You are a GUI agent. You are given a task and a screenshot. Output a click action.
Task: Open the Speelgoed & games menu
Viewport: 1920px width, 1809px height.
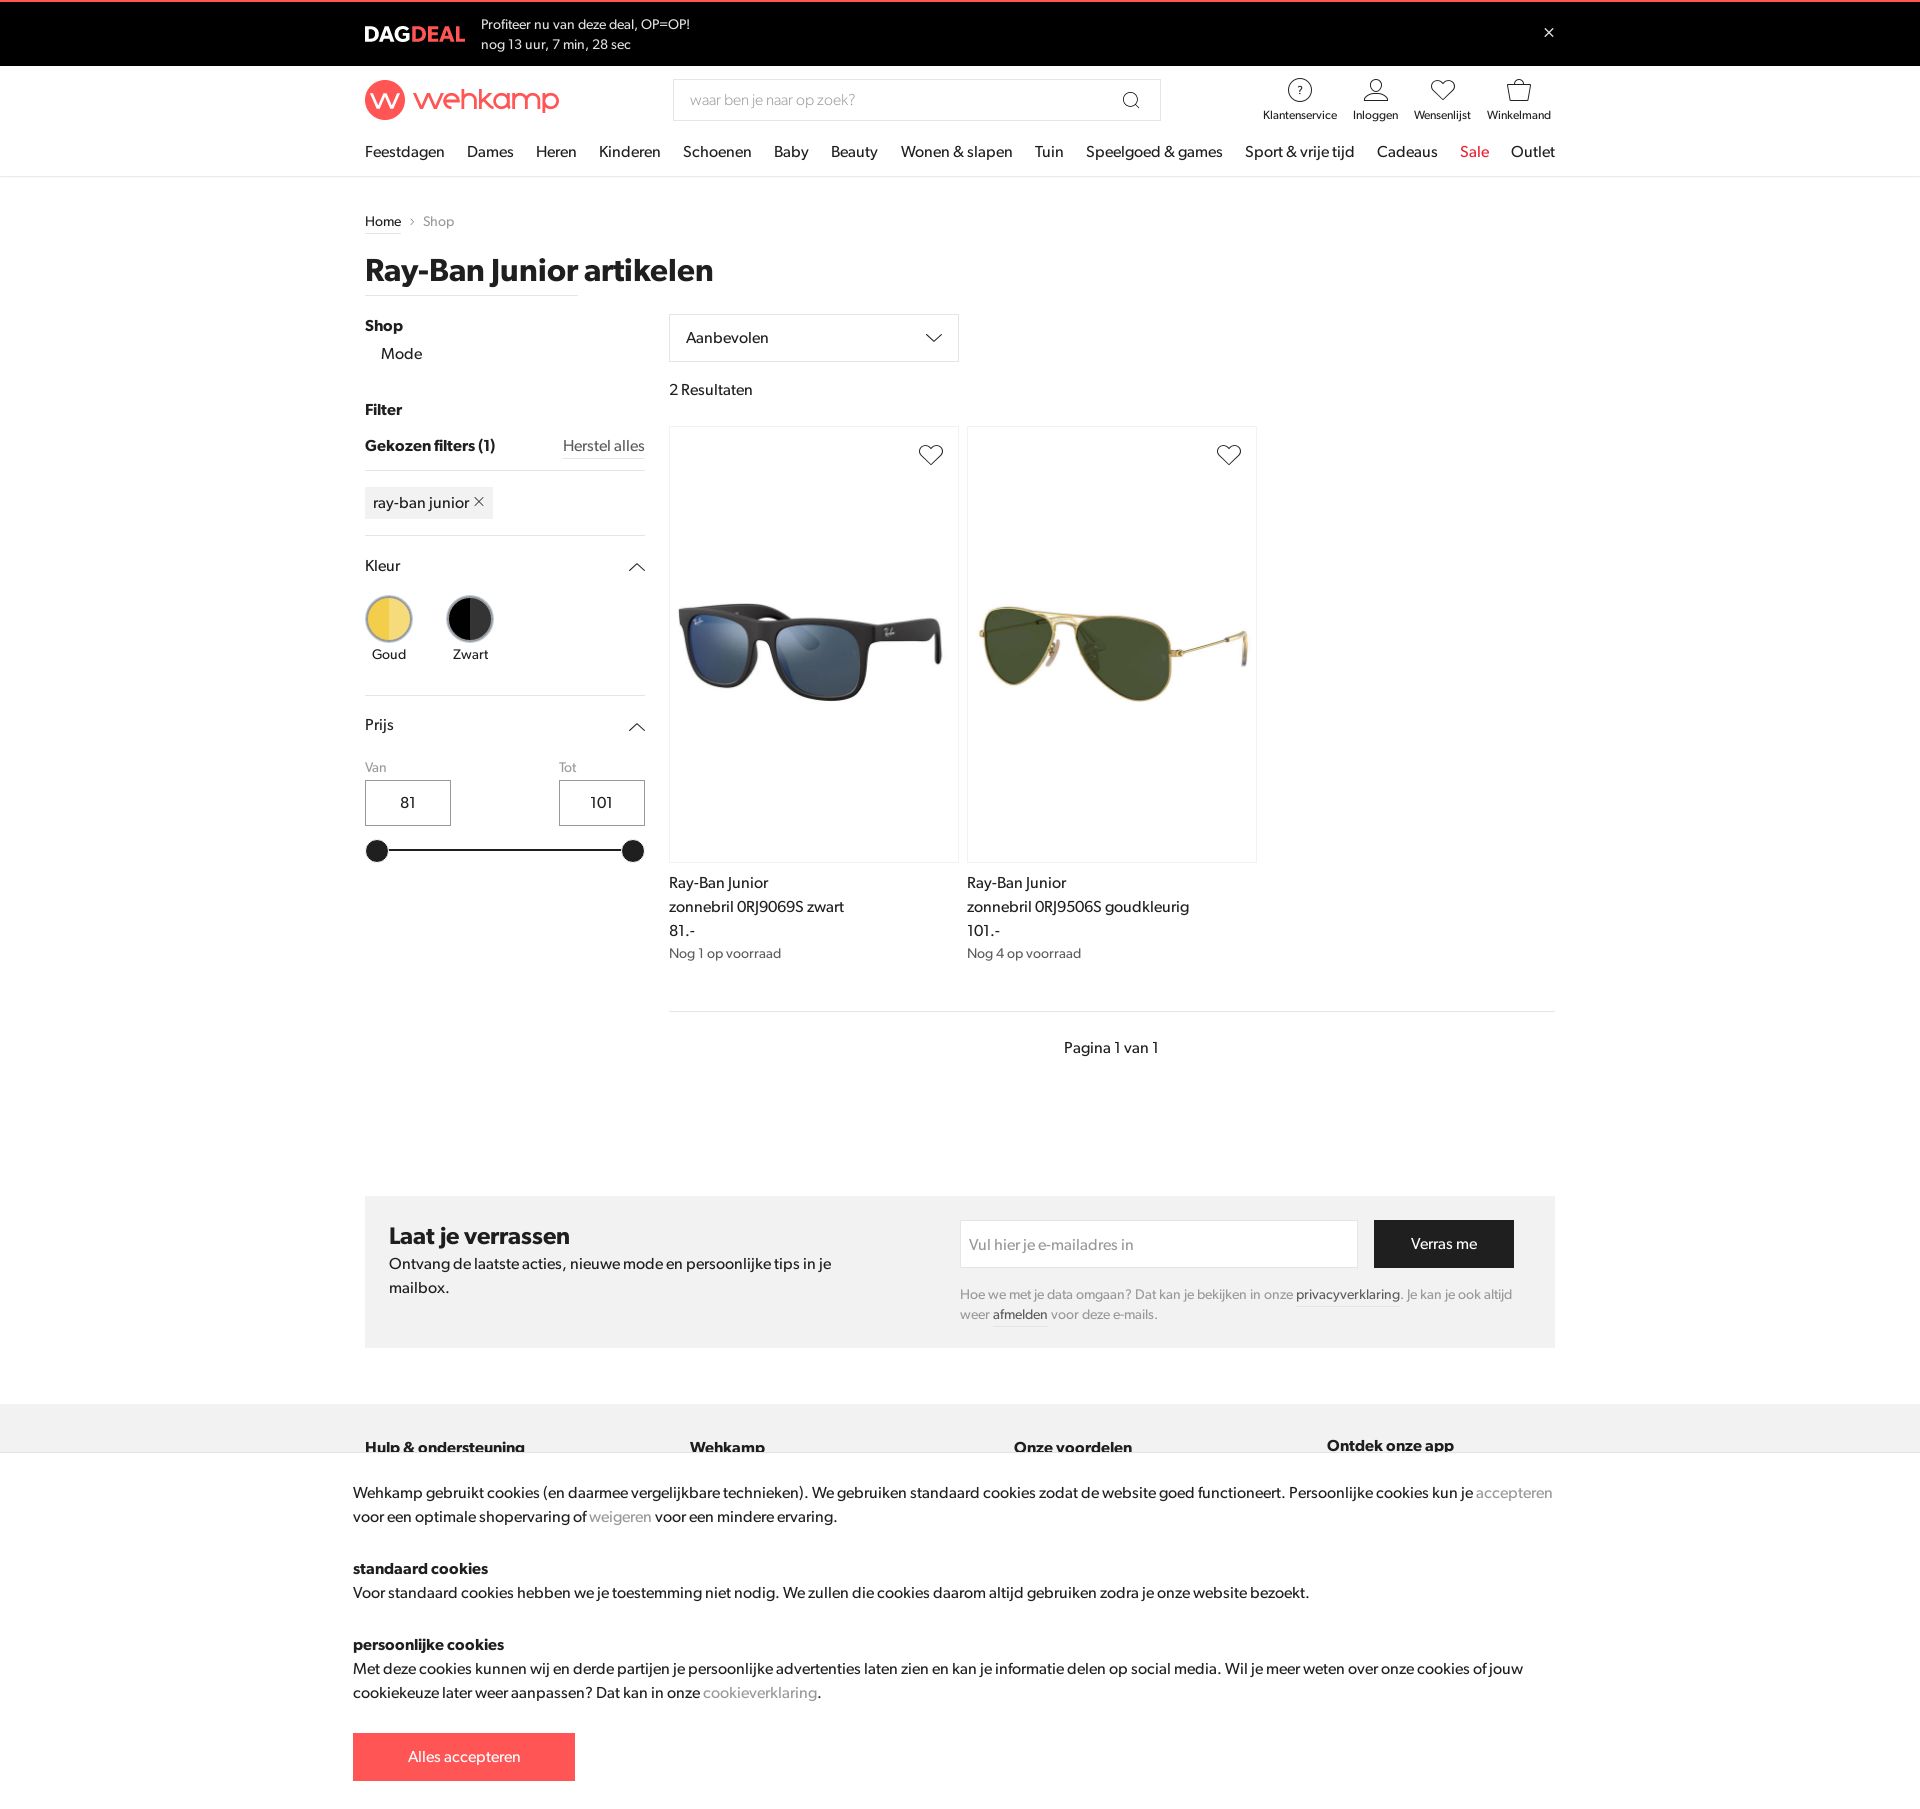(x=1154, y=152)
